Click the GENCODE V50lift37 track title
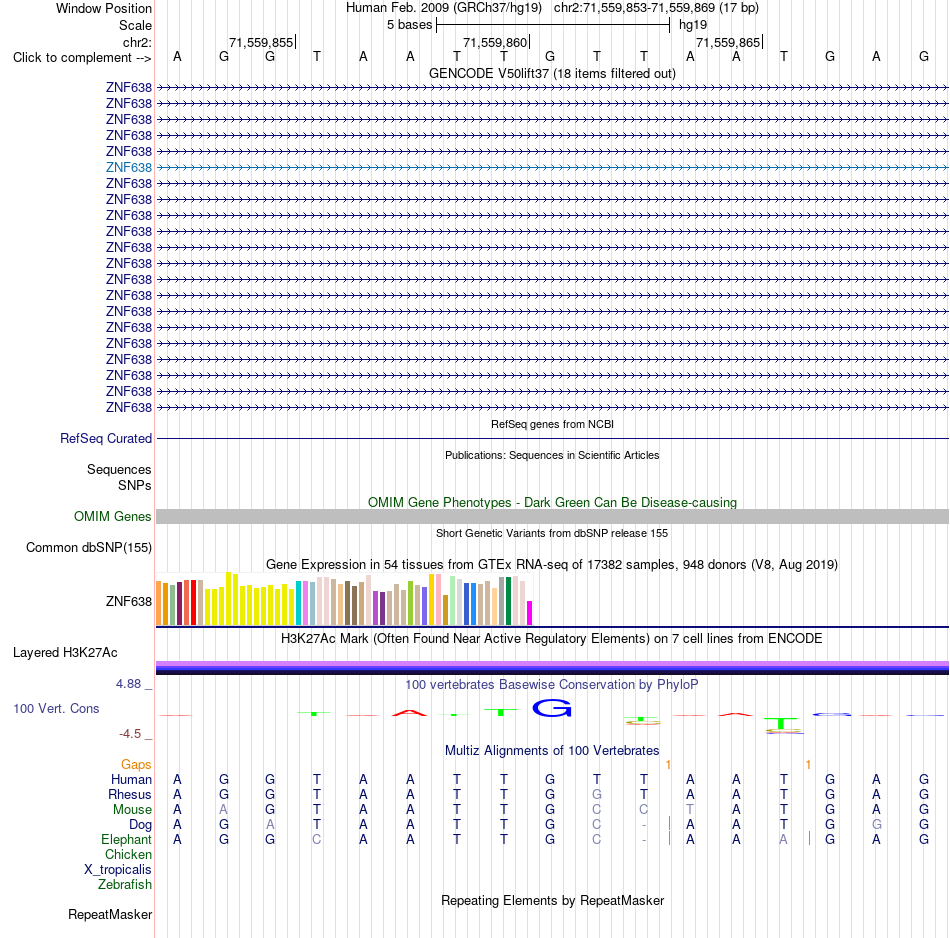 click(552, 73)
